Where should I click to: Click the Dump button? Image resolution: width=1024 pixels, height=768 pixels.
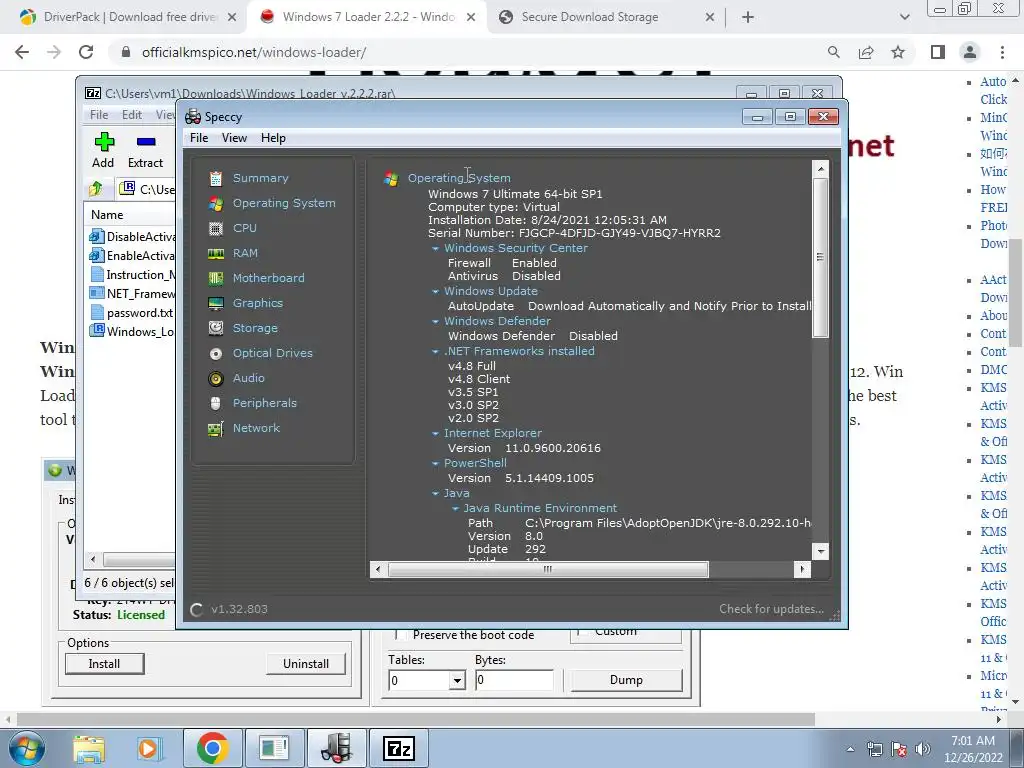(626, 680)
